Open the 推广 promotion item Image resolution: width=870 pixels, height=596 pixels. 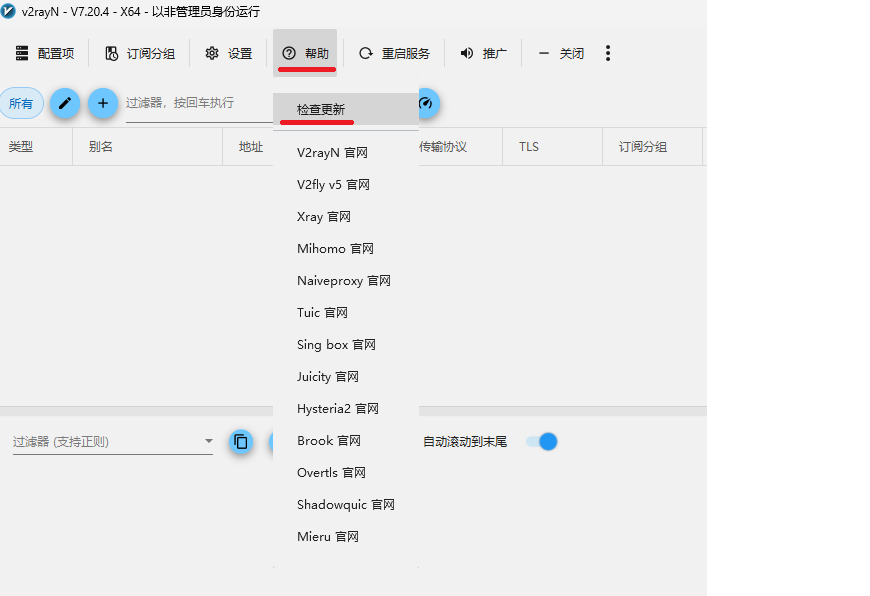point(483,53)
